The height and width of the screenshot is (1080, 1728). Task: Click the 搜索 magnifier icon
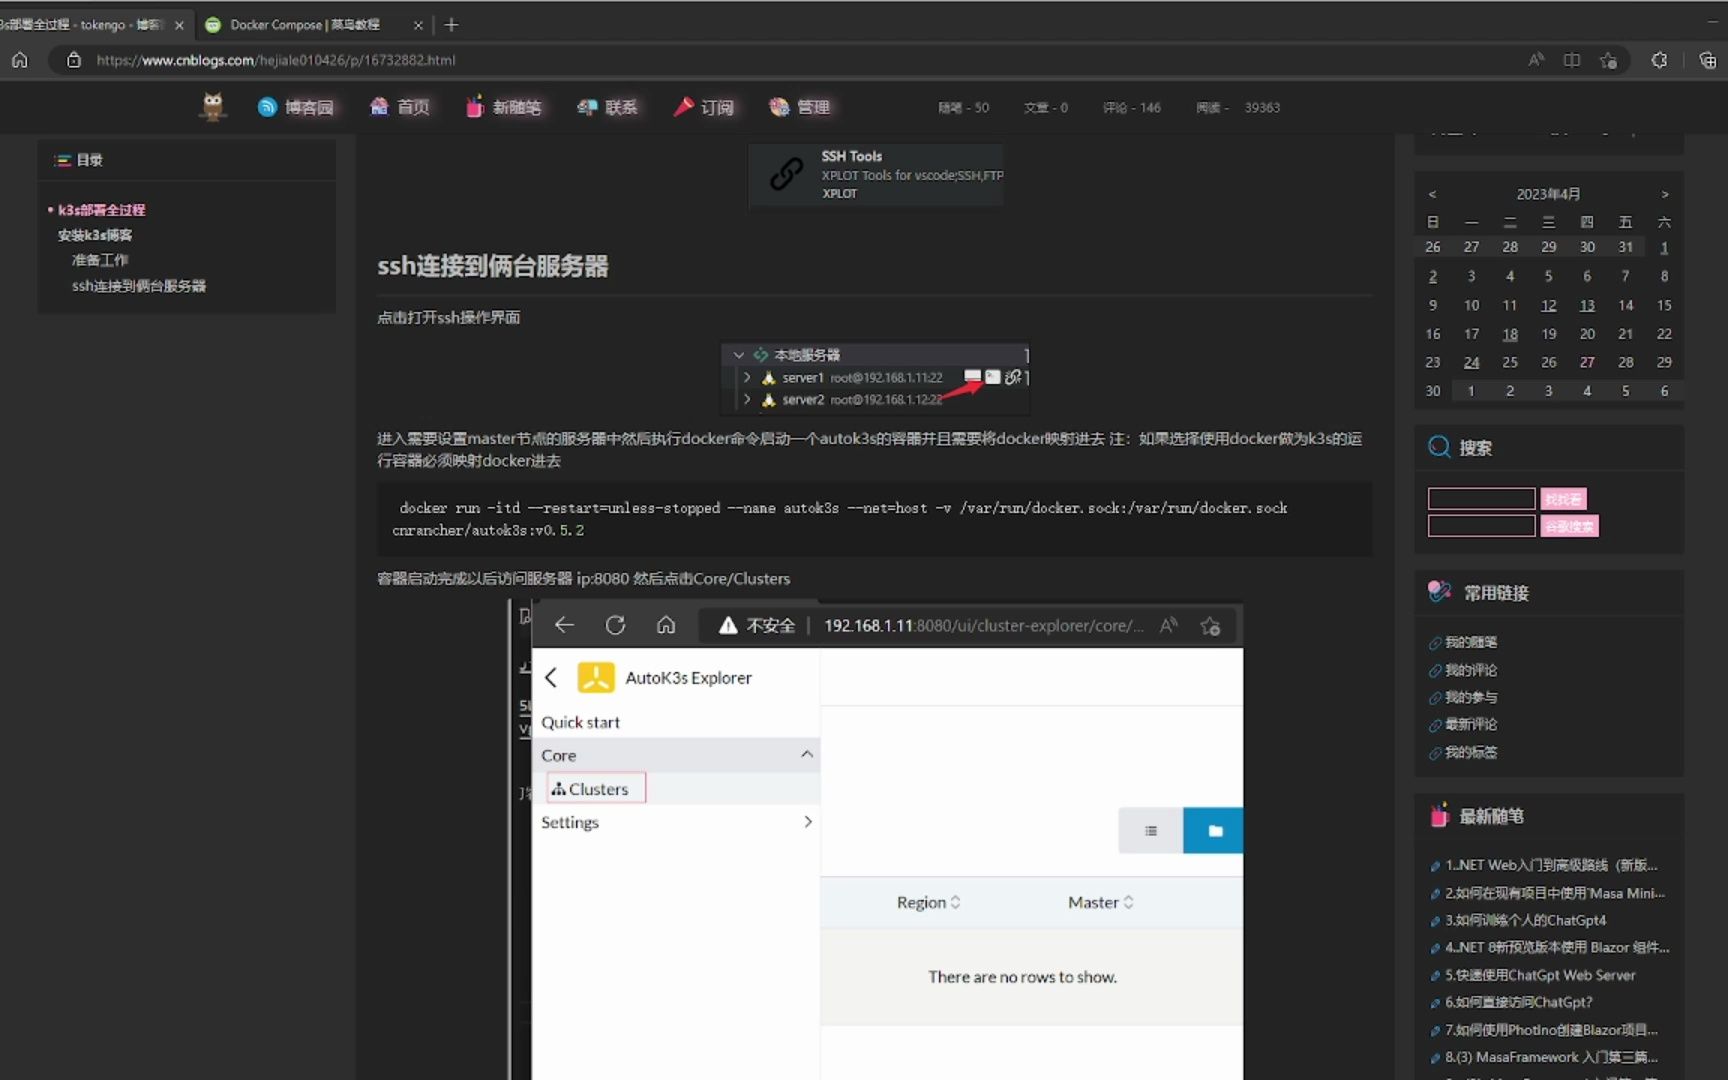[1439, 447]
